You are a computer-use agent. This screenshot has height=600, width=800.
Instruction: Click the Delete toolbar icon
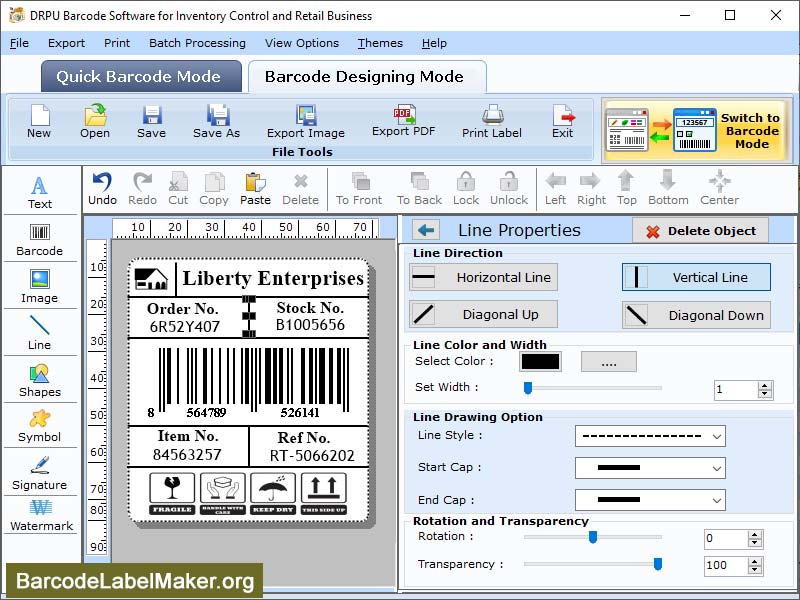[x=301, y=189]
